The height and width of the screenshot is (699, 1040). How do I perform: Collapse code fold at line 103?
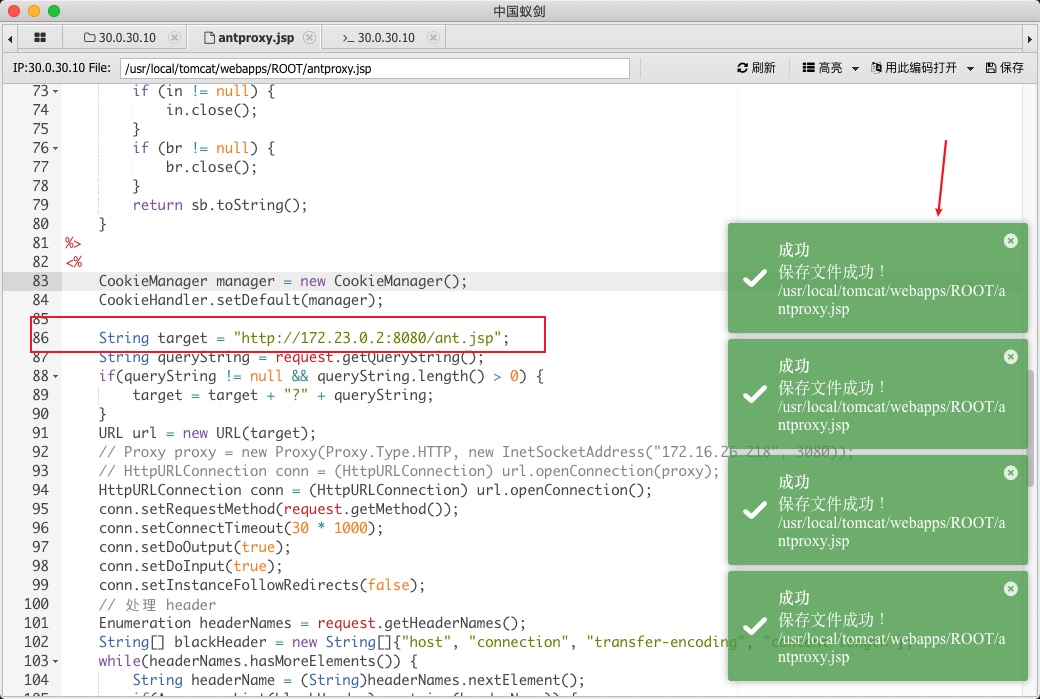tap(56, 662)
